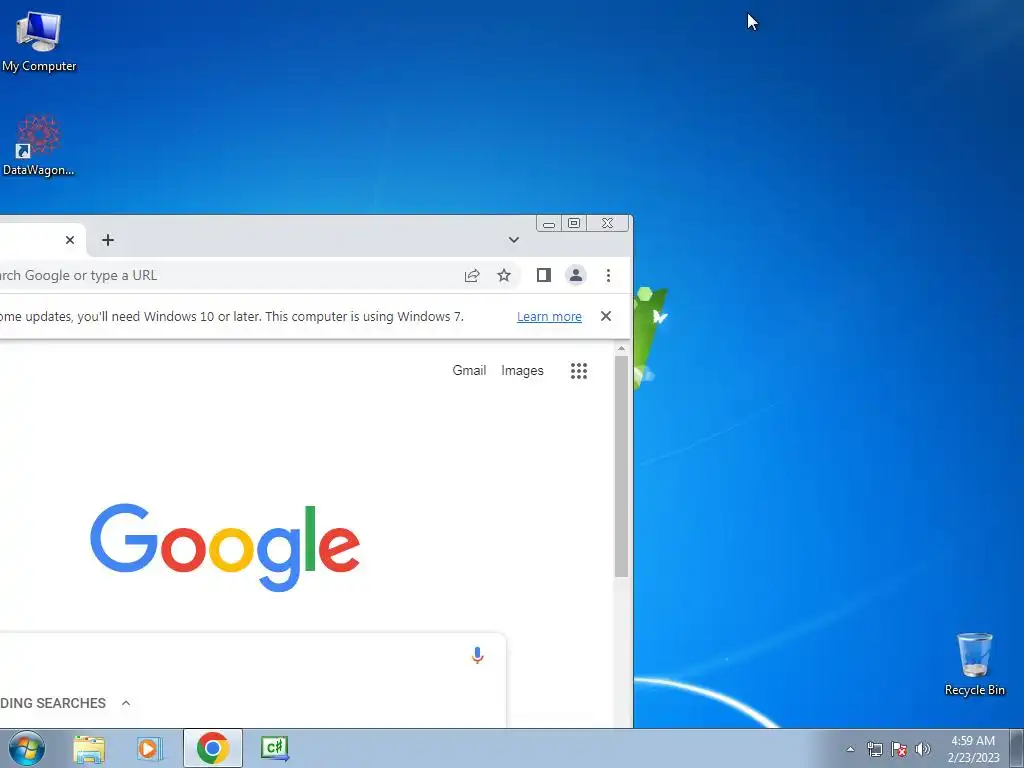Open a new Chrome tab

click(x=108, y=240)
